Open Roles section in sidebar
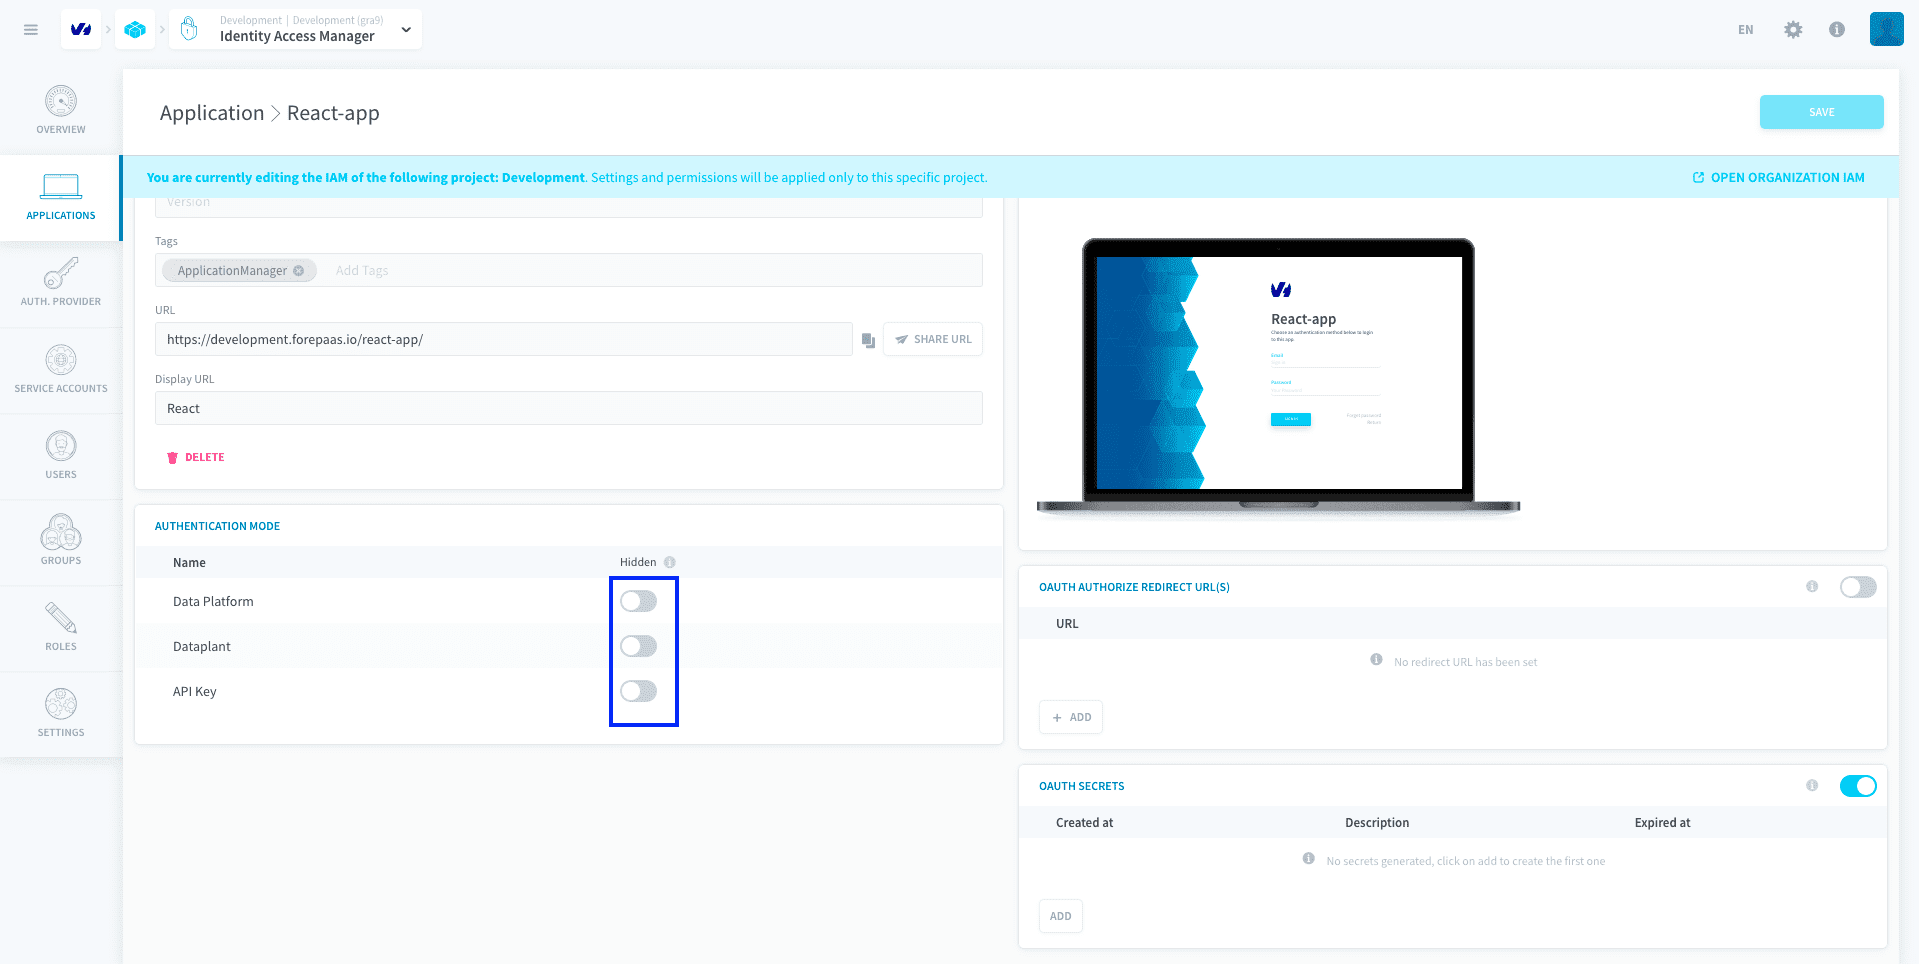 coord(61,628)
